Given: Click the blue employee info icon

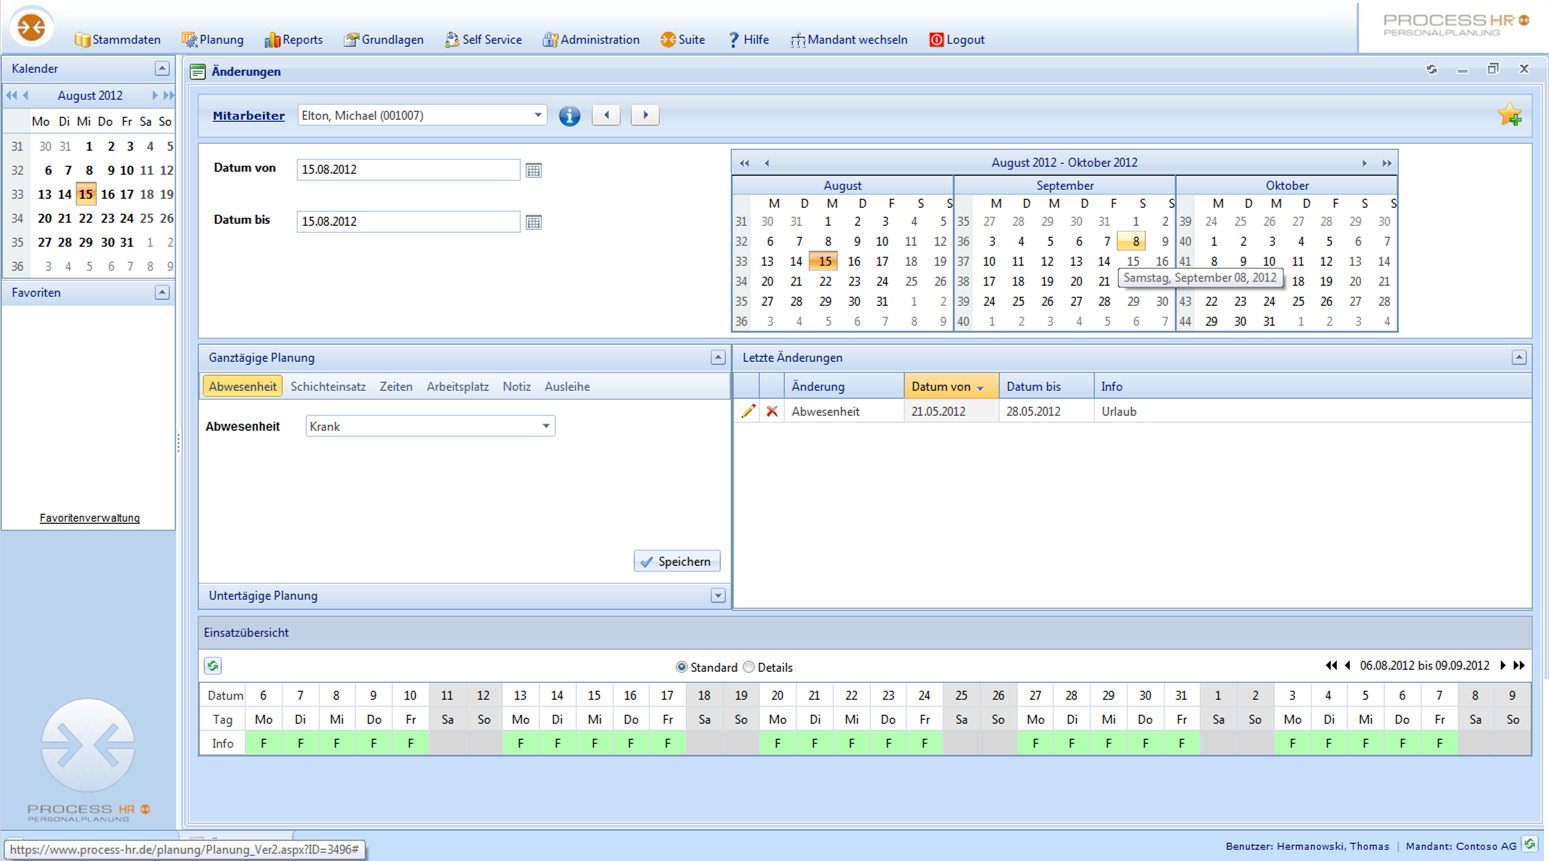Looking at the screenshot, I should (569, 116).
